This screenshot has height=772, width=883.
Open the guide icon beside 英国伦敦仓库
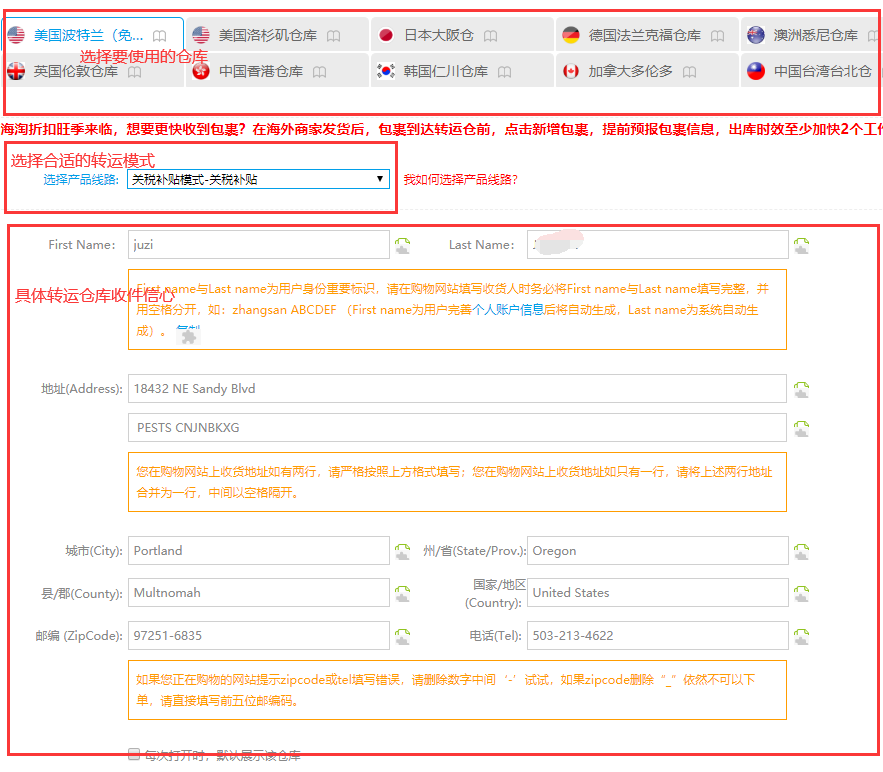(x=134, y=72)
